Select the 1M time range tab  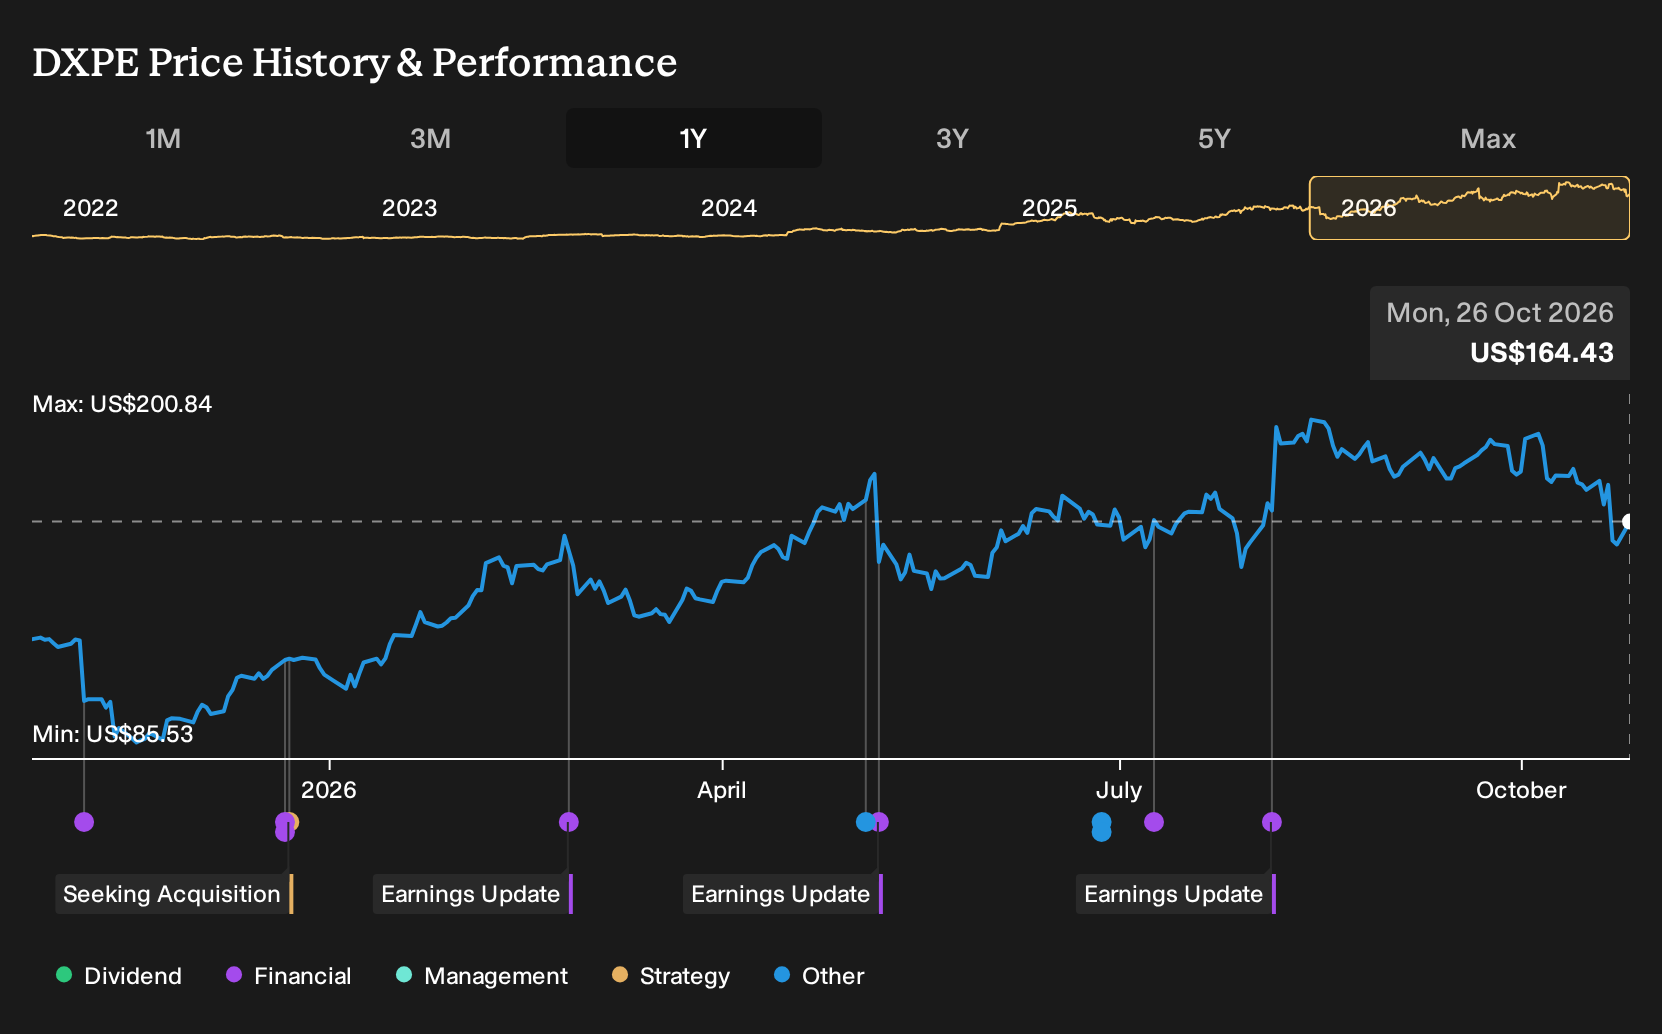(x=163, y=139)
